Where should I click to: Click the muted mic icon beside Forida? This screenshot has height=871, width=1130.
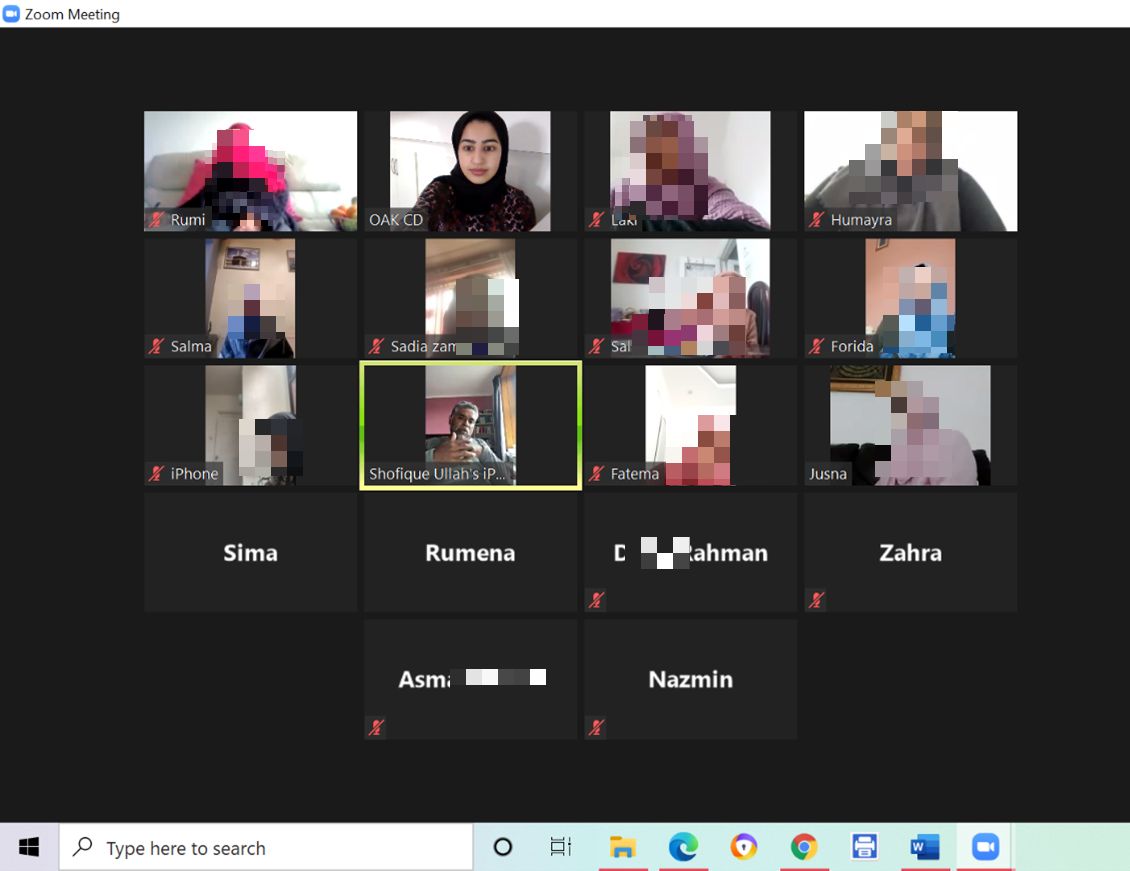click(x=816, y=346)
